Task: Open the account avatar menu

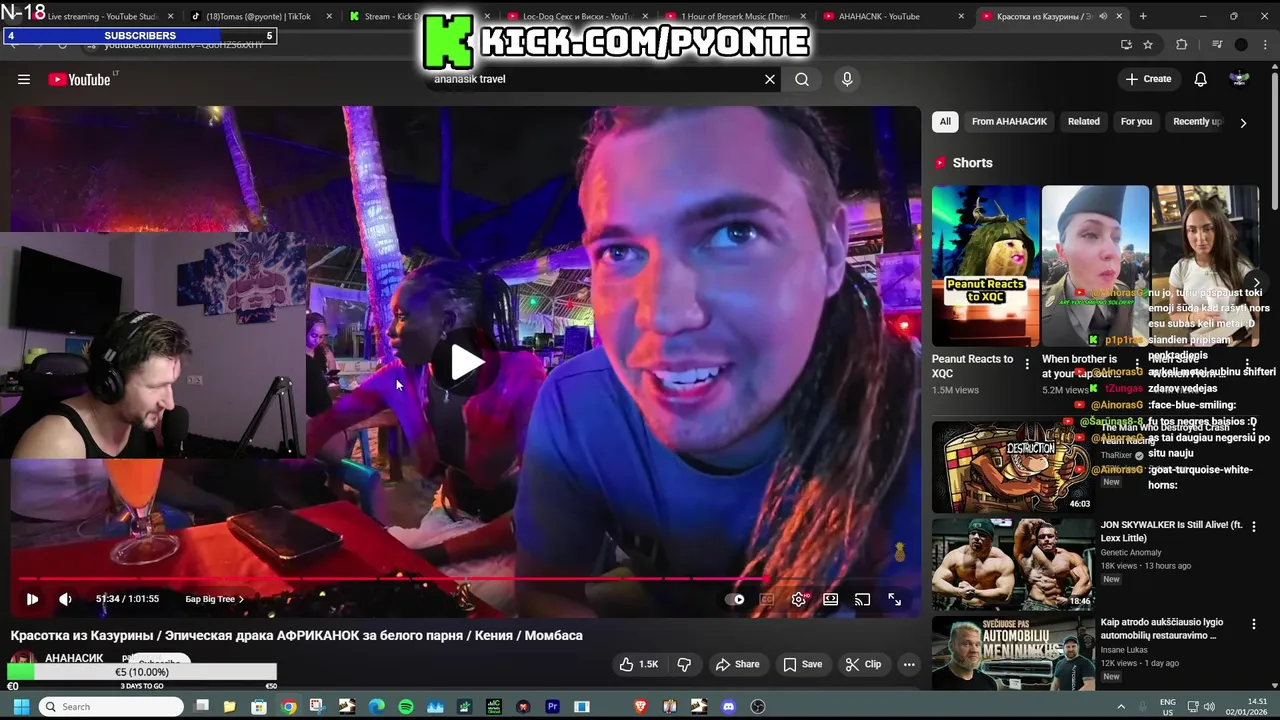Action: pos(1240,79)
